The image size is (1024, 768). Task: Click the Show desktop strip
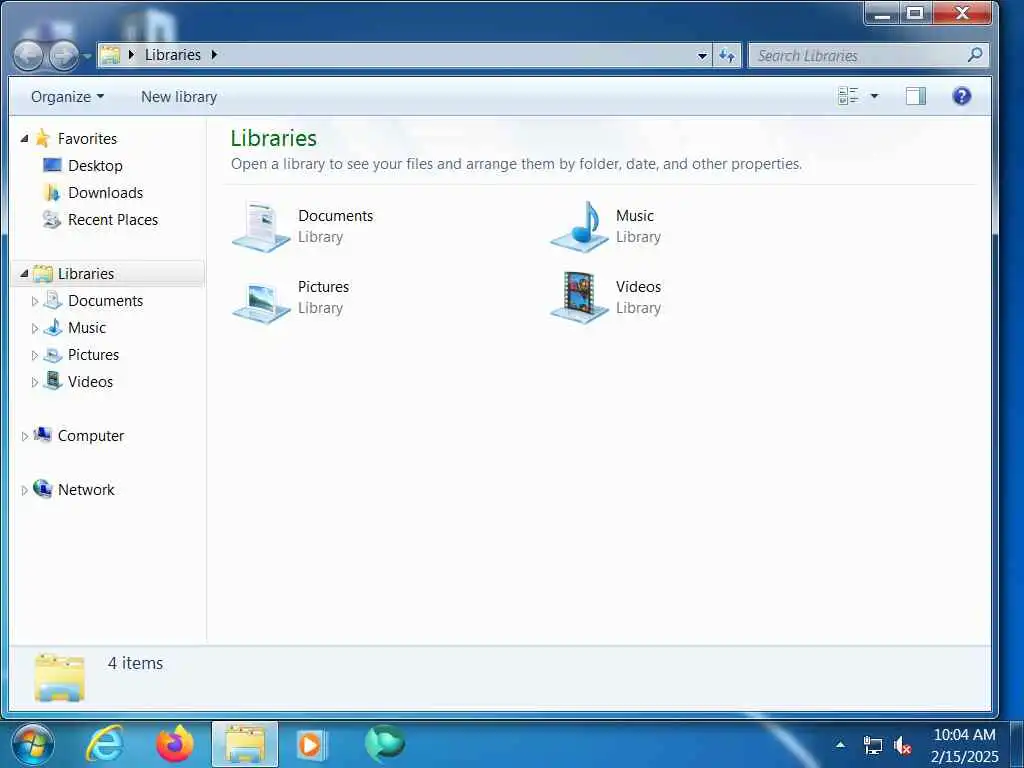(x=1016, y=744)
